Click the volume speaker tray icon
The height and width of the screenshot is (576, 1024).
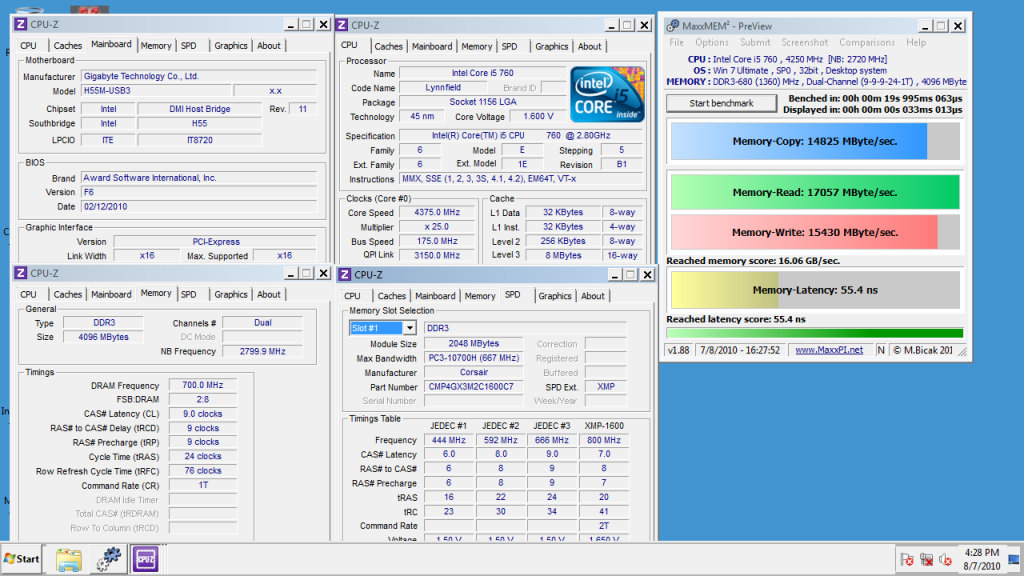[947, 559]
